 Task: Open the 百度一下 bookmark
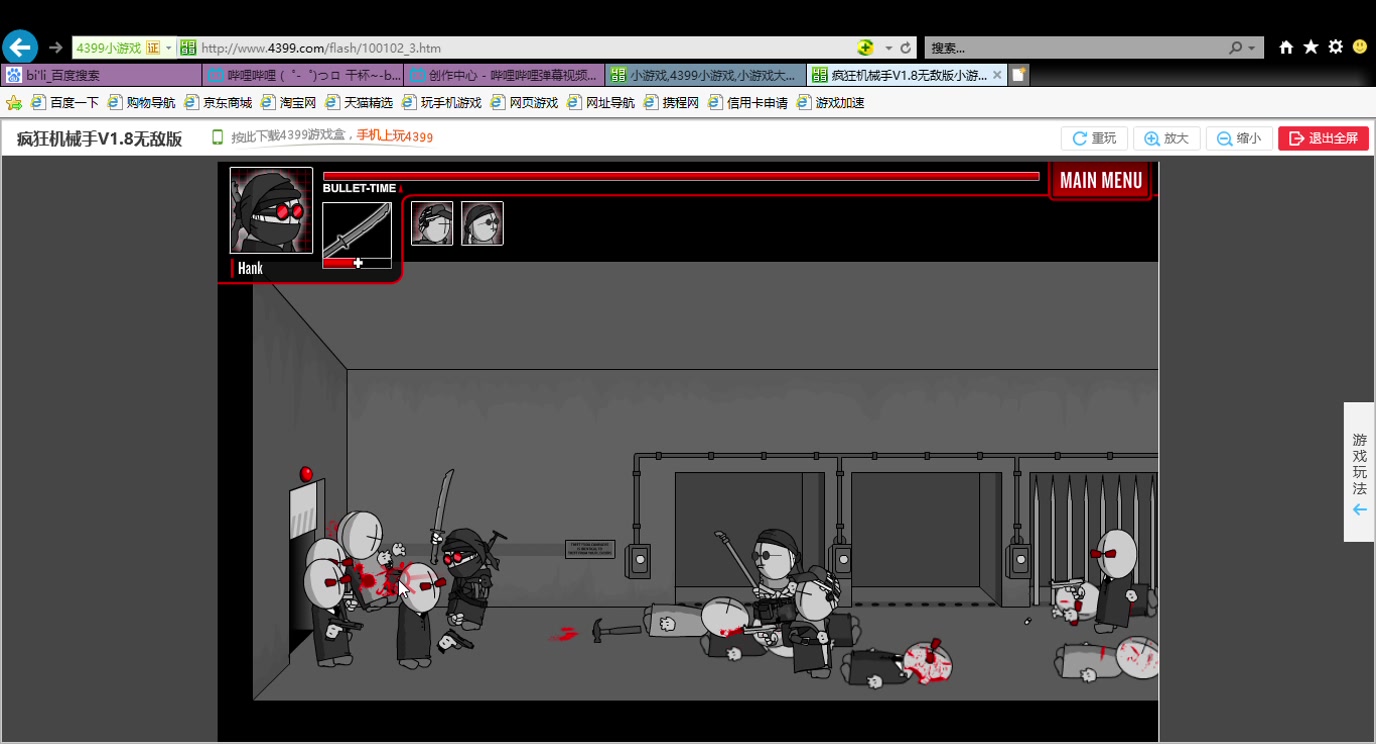(x=65, y=102)
